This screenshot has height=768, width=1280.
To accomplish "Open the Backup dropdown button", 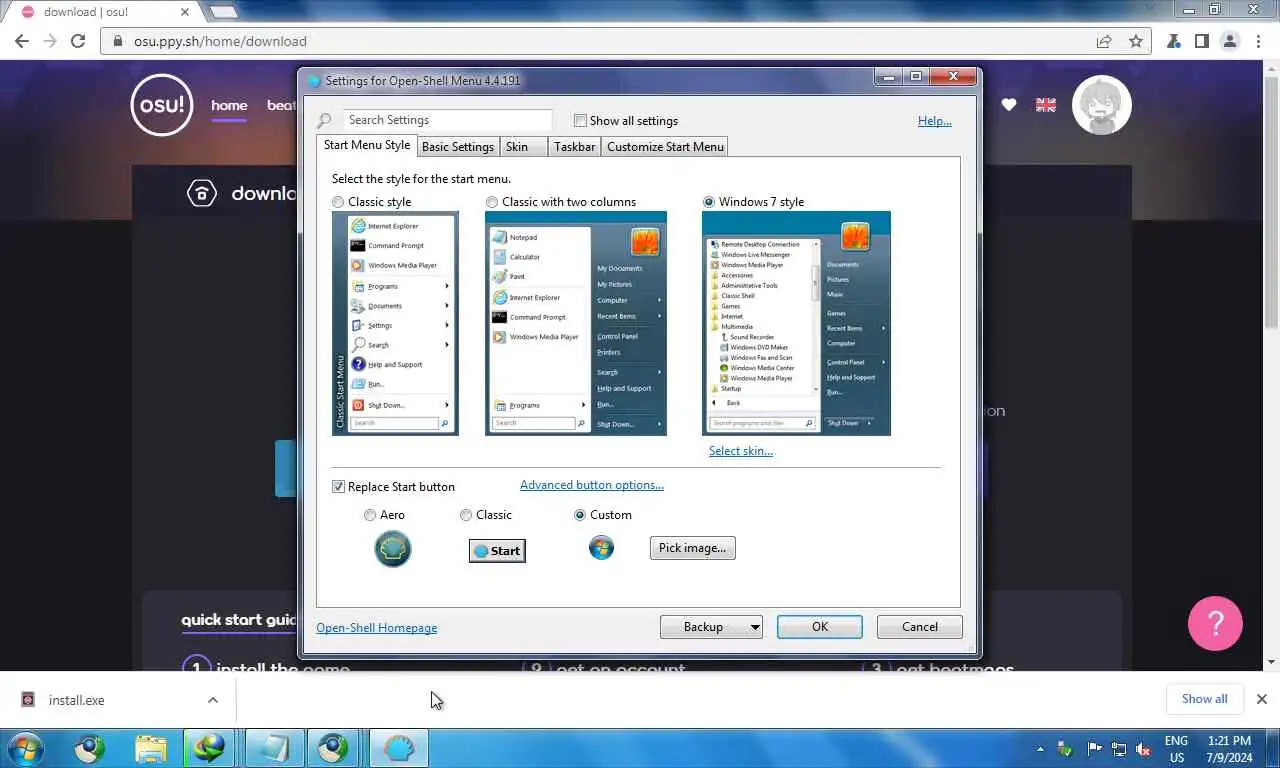I will pyautogui.click(x=711, y=627).
